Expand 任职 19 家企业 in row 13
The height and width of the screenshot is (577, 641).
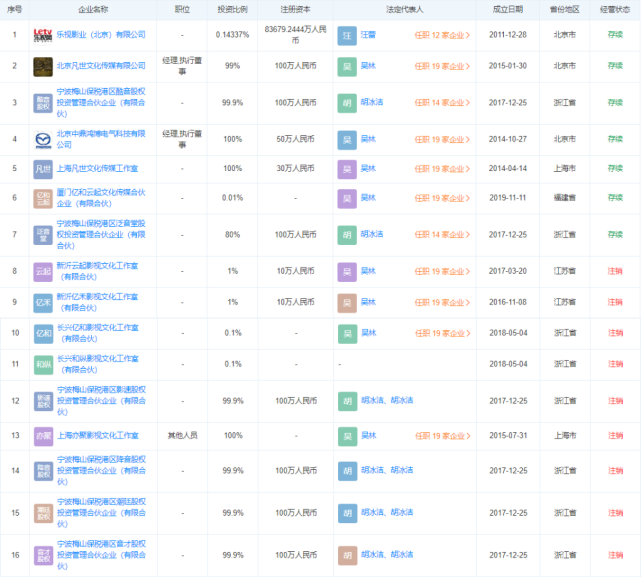(442, 435)
